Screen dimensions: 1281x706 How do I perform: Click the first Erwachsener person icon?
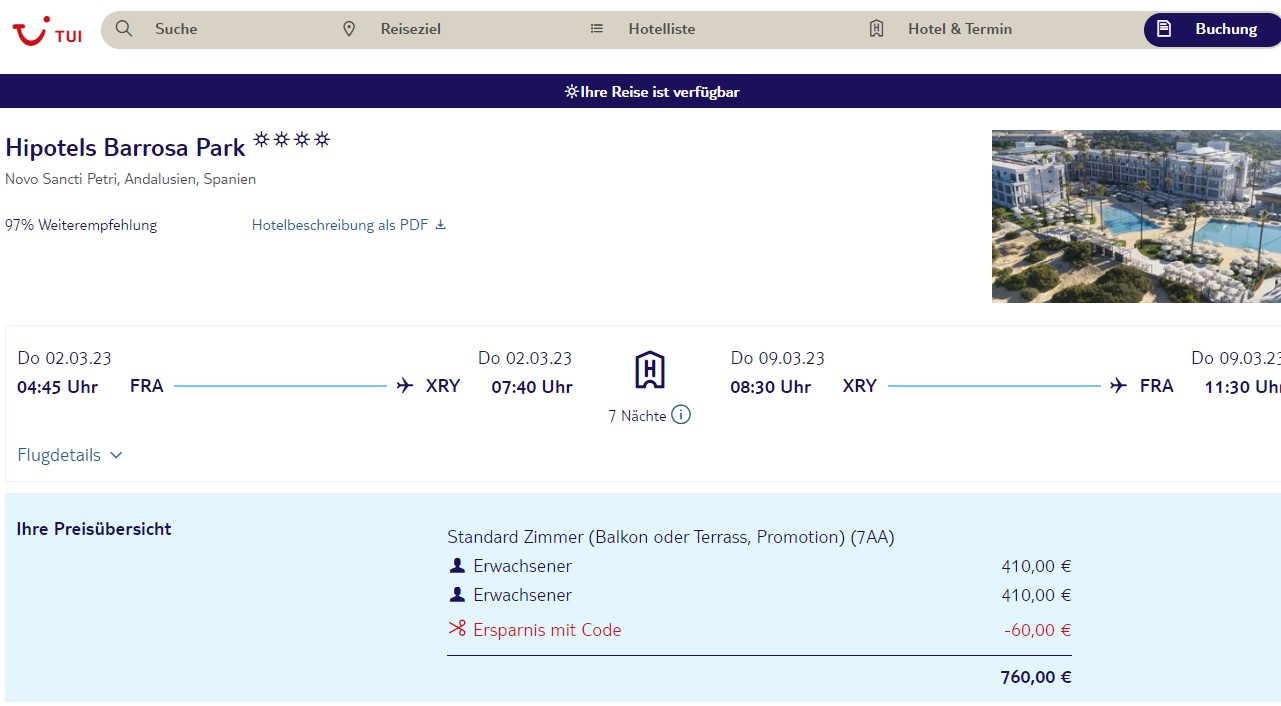point(457,566)
